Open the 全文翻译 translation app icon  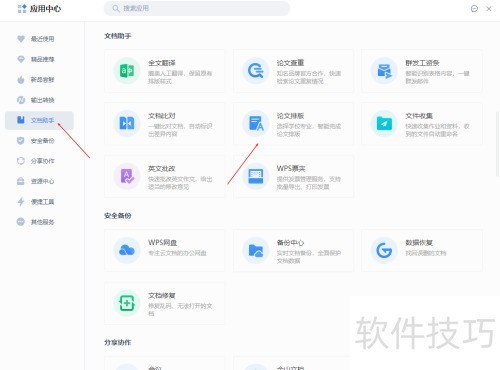point(127,71)
